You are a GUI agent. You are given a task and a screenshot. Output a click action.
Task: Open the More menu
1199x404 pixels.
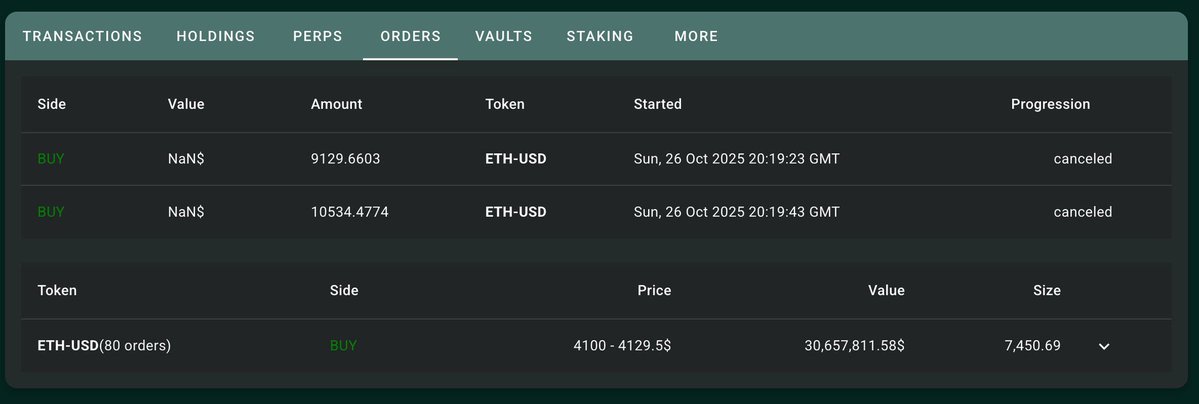coord(696,36)
